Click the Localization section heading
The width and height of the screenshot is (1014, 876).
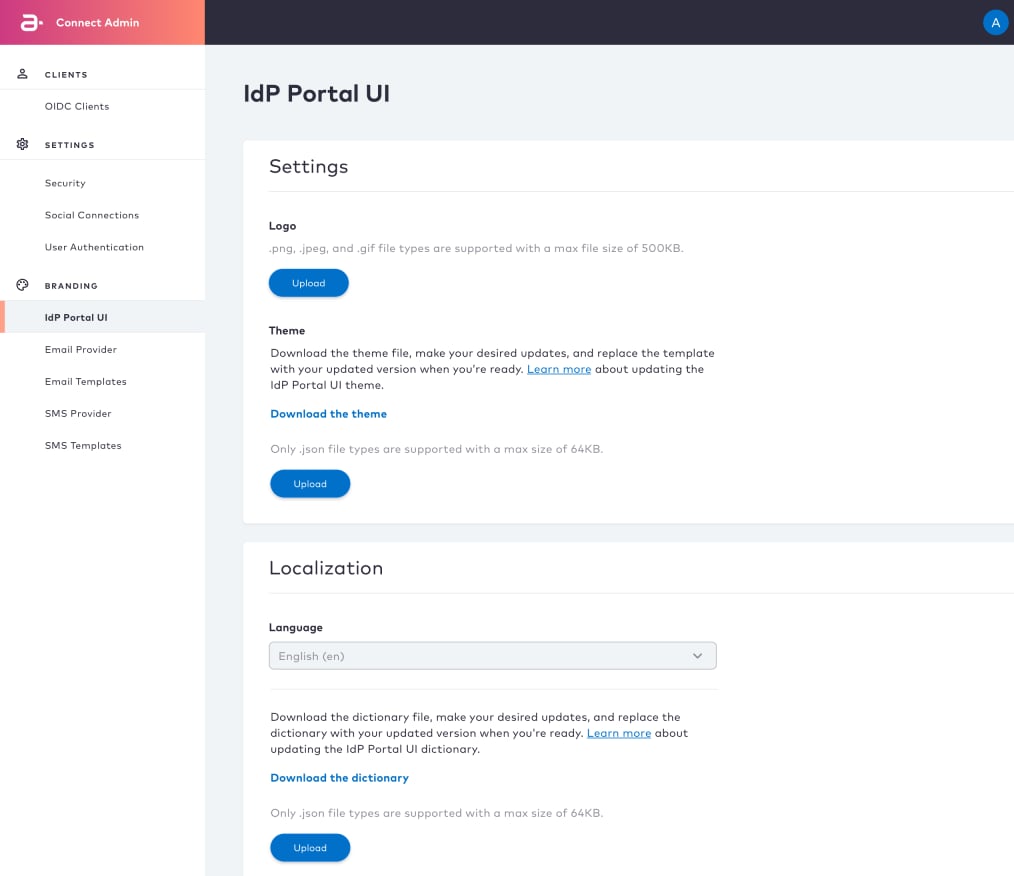click(x=326, y=568)
